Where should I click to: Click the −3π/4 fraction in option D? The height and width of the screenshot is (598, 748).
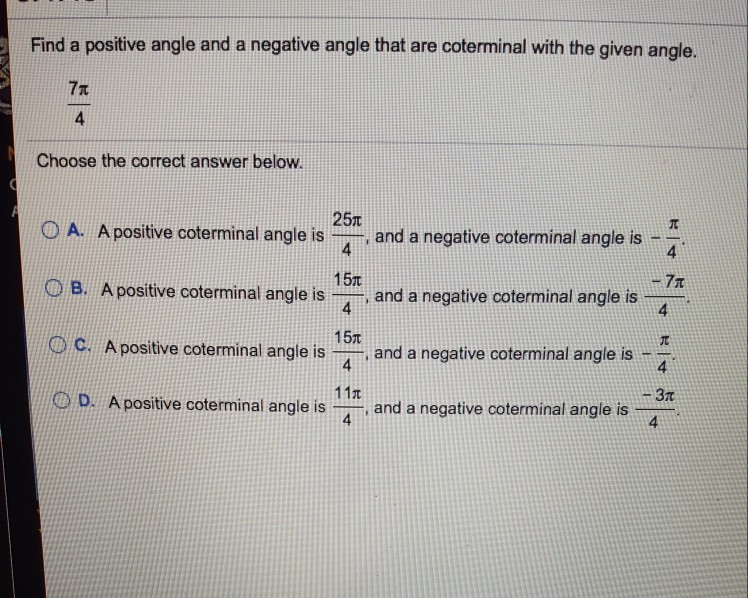(654, 409)
